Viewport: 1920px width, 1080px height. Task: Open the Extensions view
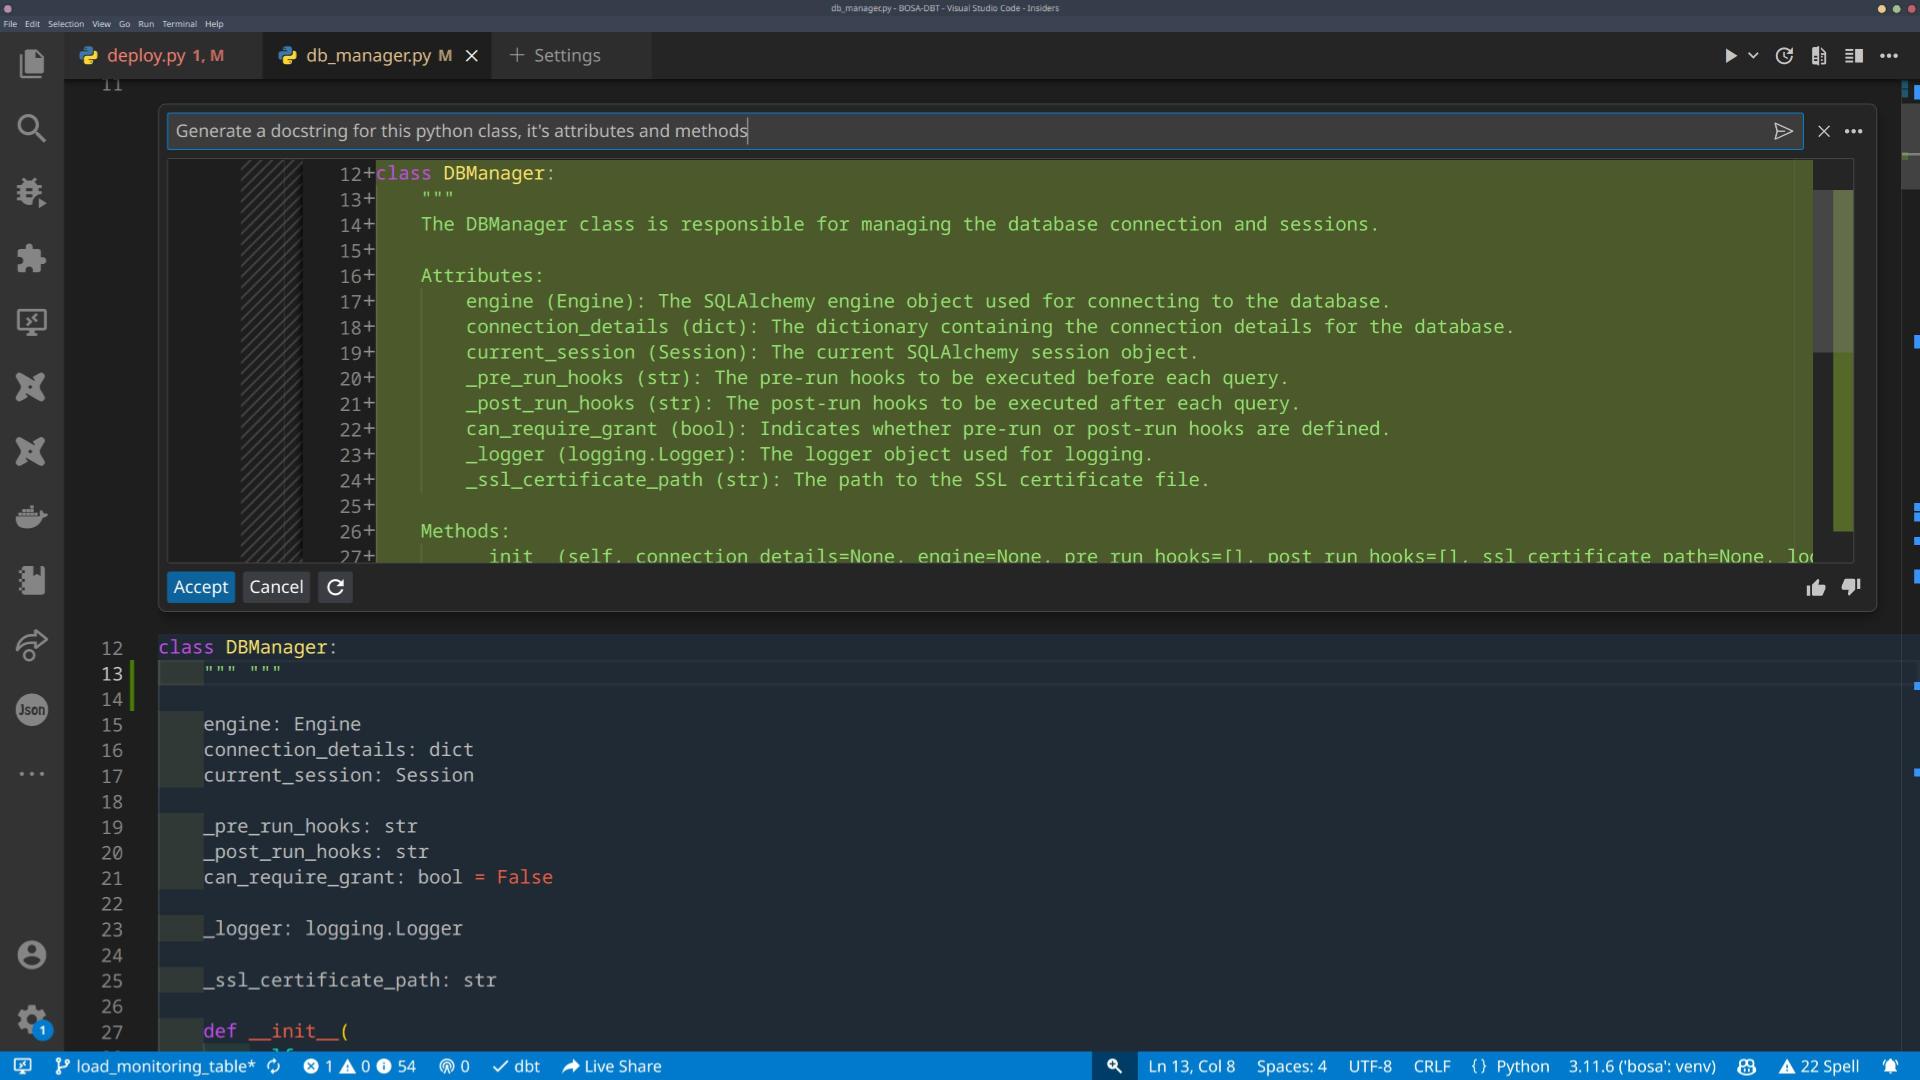coord(31,258)
